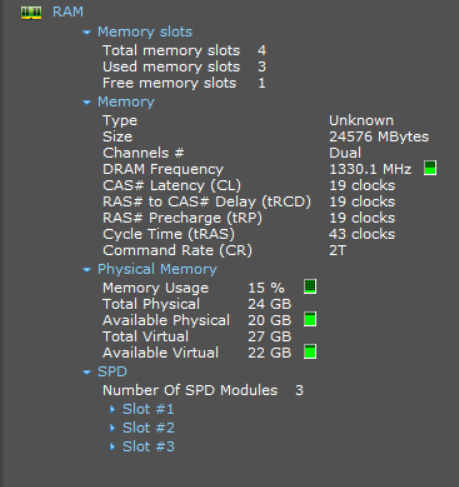Collapse the SPD section arrow
Viewport: 459px width, 487px height.
(x=87, y=372)
